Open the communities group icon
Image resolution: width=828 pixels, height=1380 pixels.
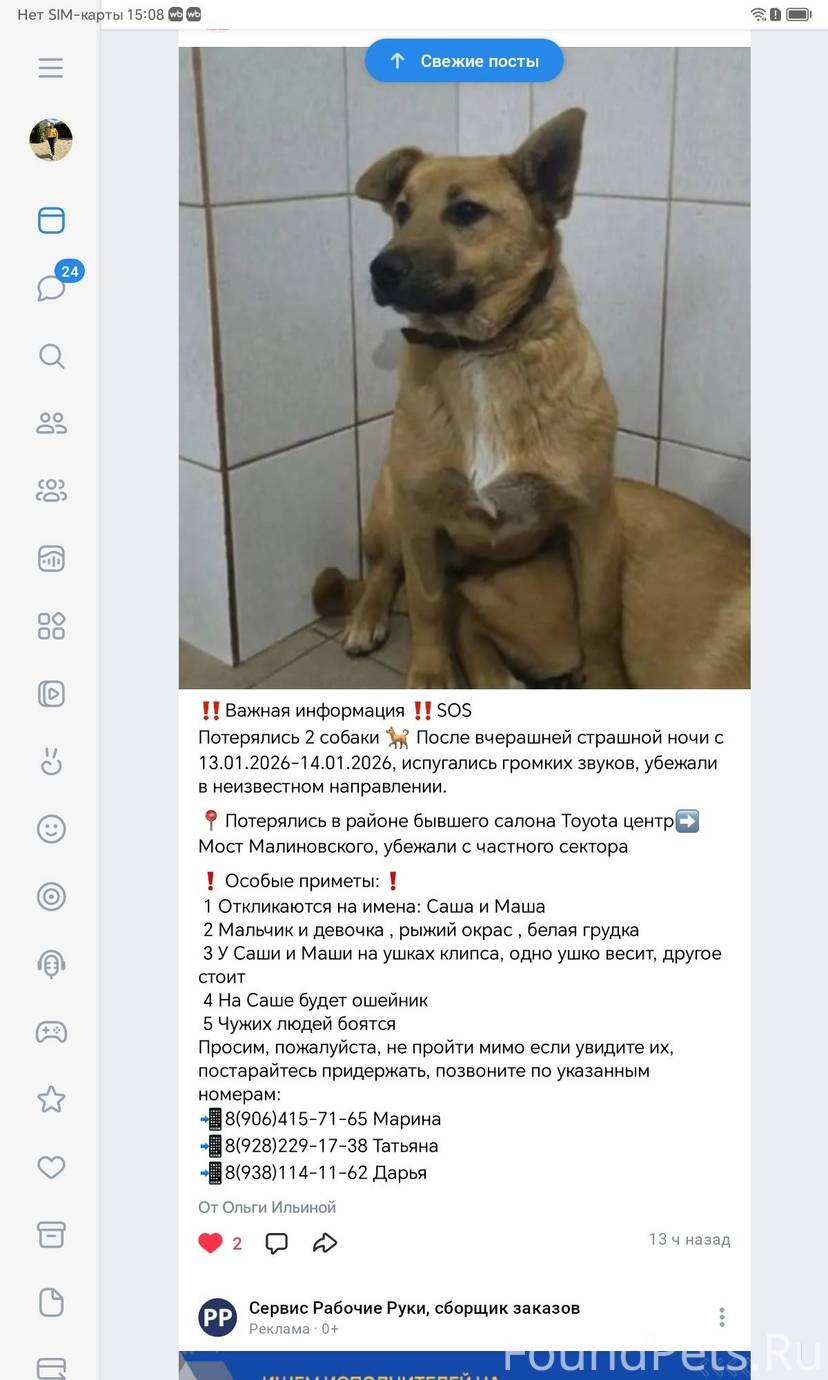[x=51, y=490]
